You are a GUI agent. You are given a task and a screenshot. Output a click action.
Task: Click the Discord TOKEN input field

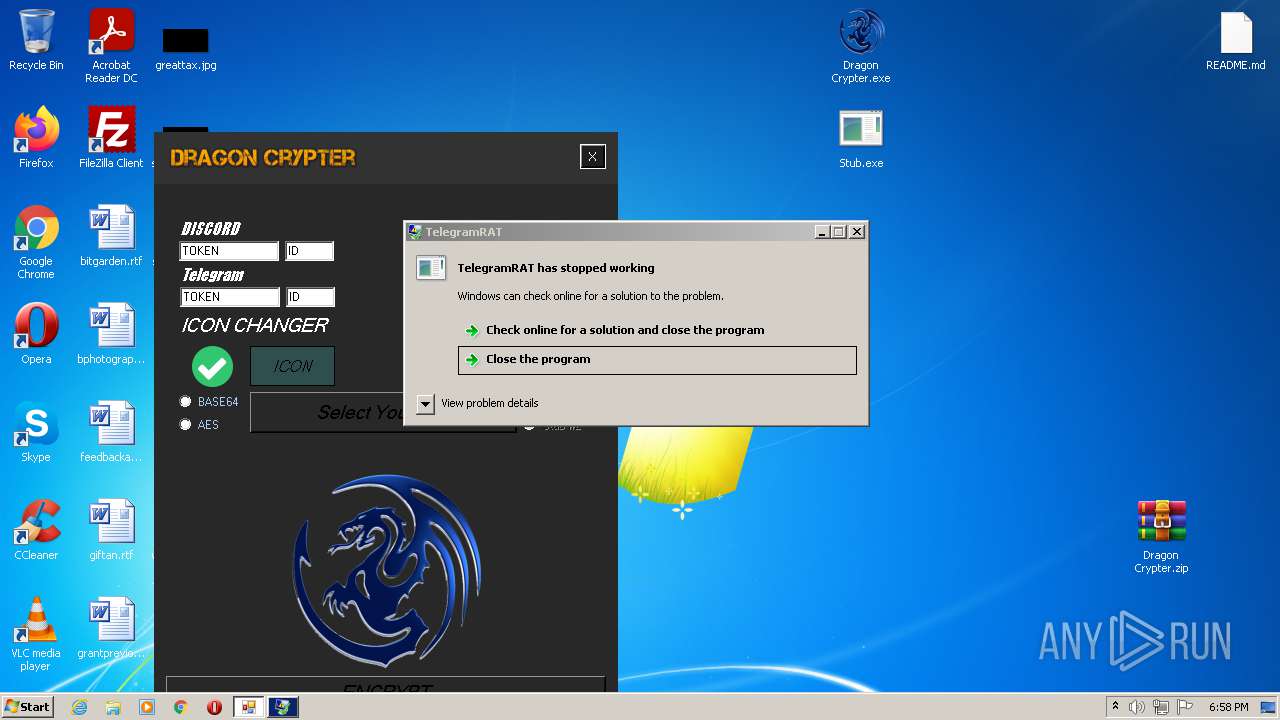[x=229, y=251]
